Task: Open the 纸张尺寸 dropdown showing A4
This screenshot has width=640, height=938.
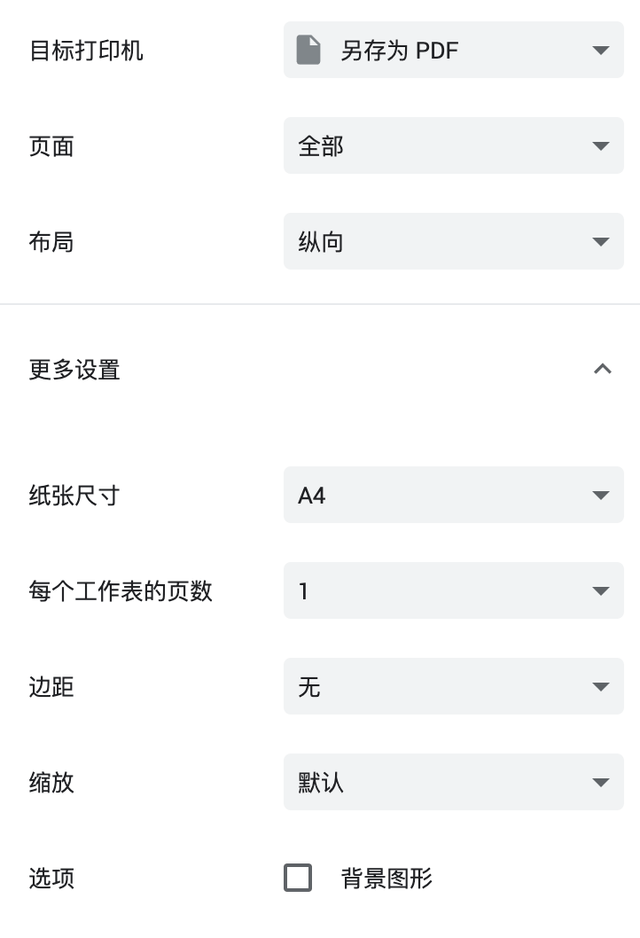Action: (453, 495)
